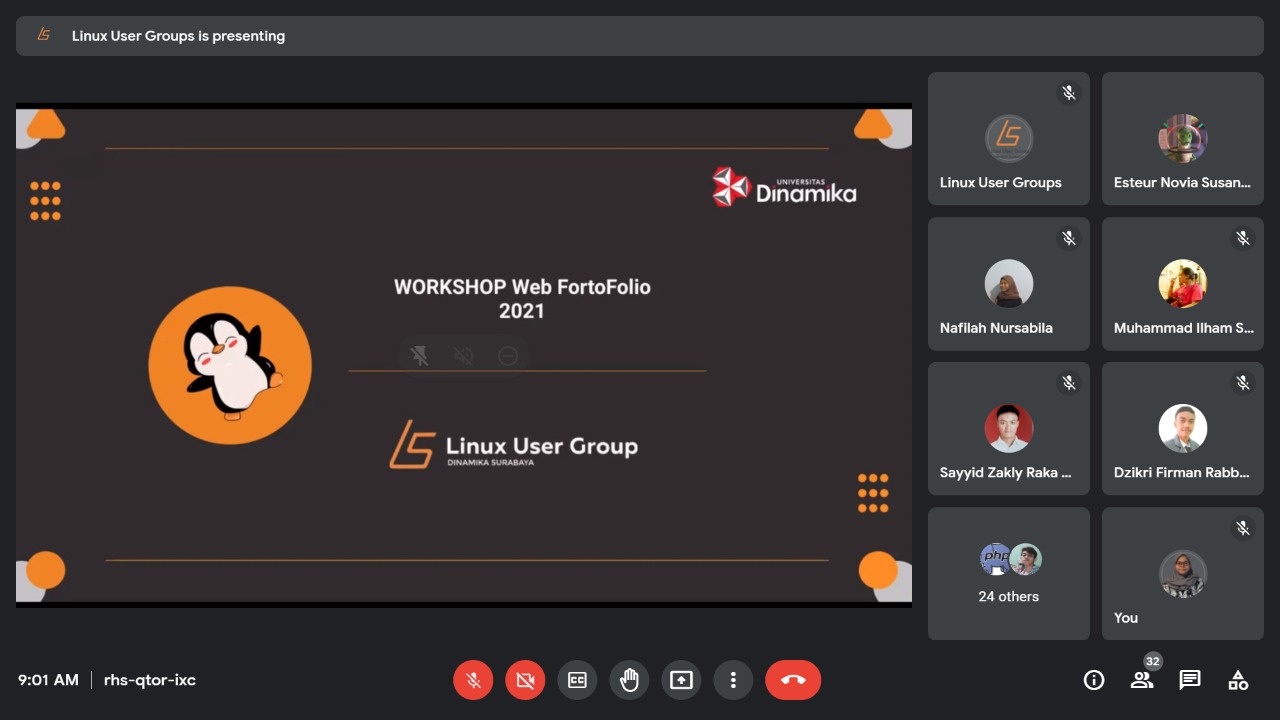Click muted mic icon on Linux User Groups tile
The image size is (1280, 720).
(1069, 93)
